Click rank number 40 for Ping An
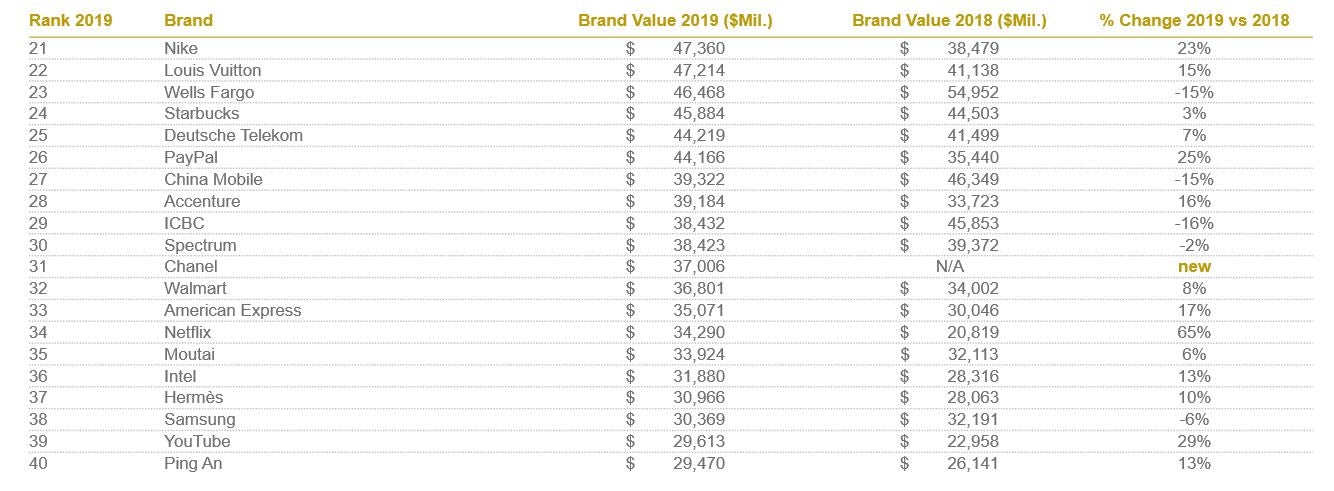 tap(37, 463)
